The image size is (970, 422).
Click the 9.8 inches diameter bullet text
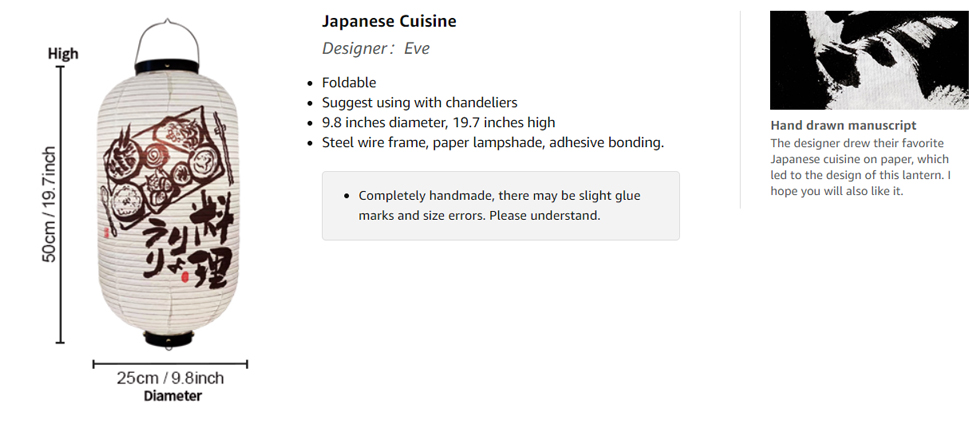(439, 123)
